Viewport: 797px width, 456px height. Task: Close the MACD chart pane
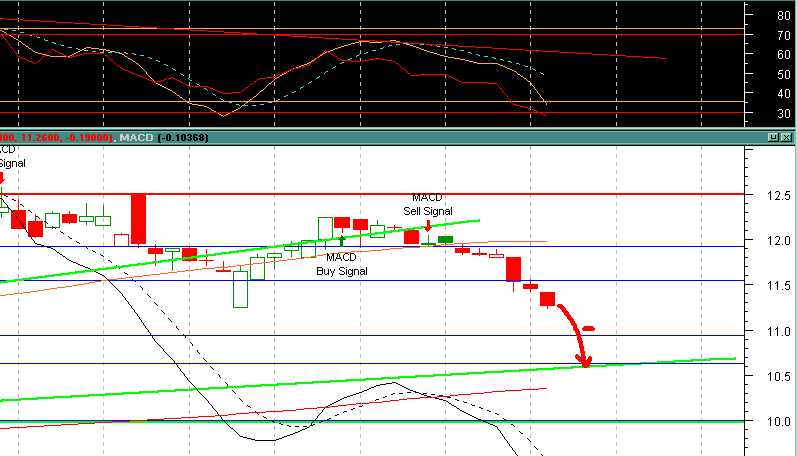786,137
